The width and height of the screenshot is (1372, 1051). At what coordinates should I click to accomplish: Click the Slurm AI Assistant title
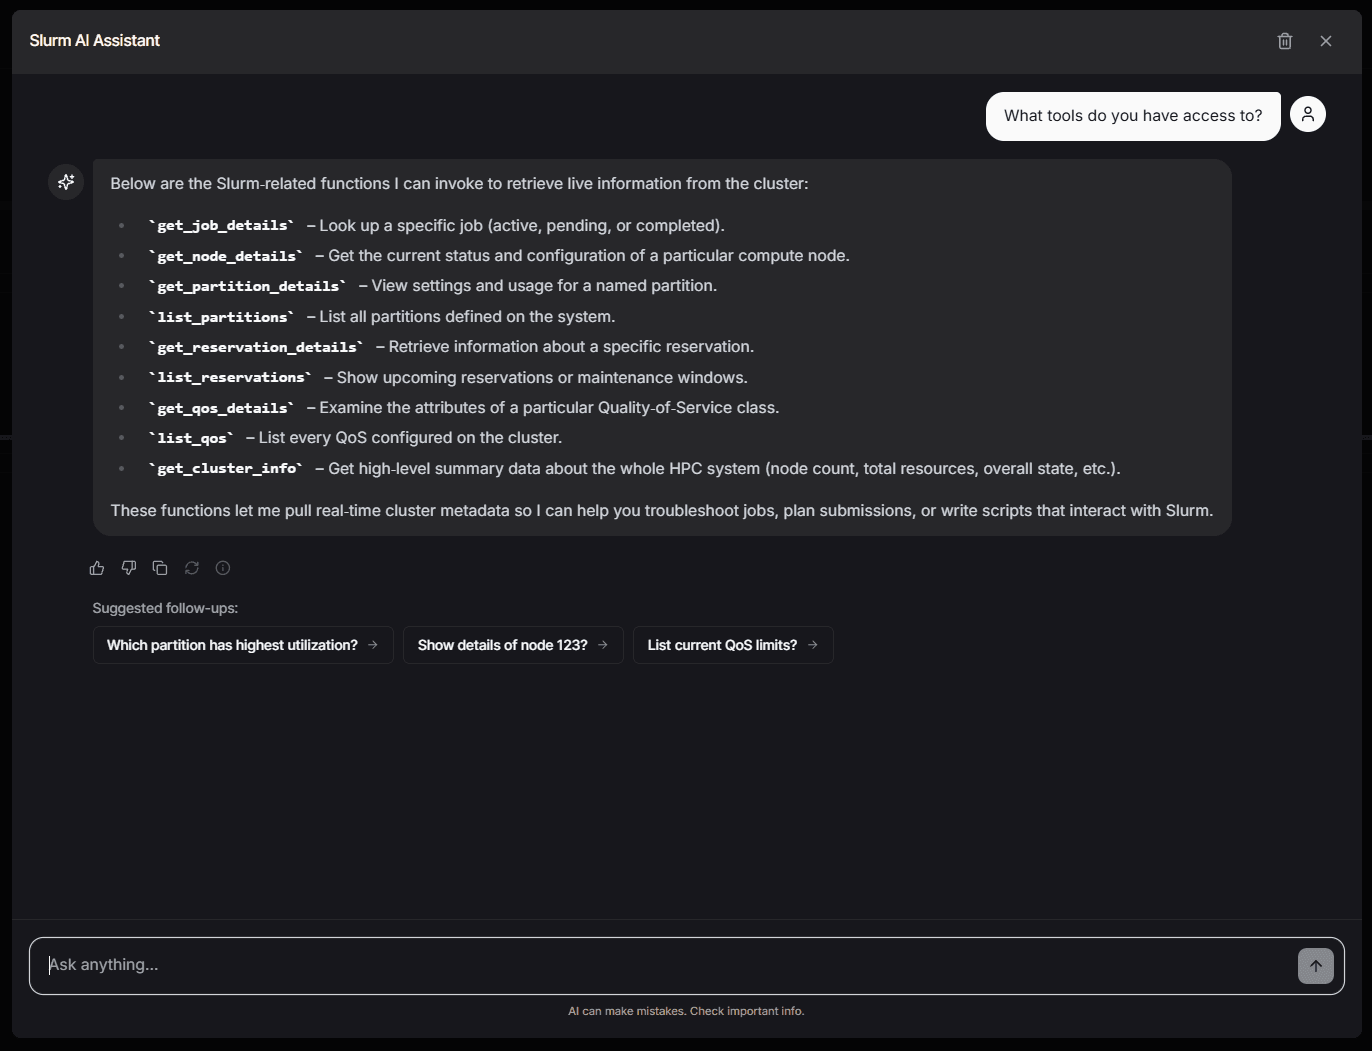point(94,41)
